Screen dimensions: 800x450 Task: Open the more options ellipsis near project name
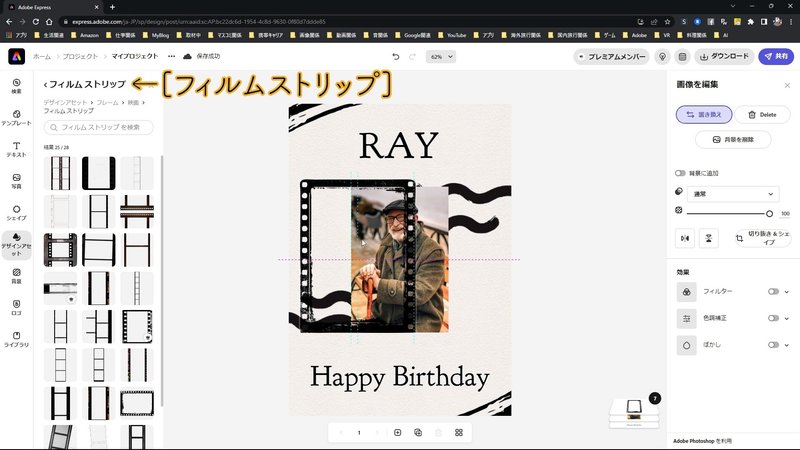pyautogui.click(x=171, y=56)
